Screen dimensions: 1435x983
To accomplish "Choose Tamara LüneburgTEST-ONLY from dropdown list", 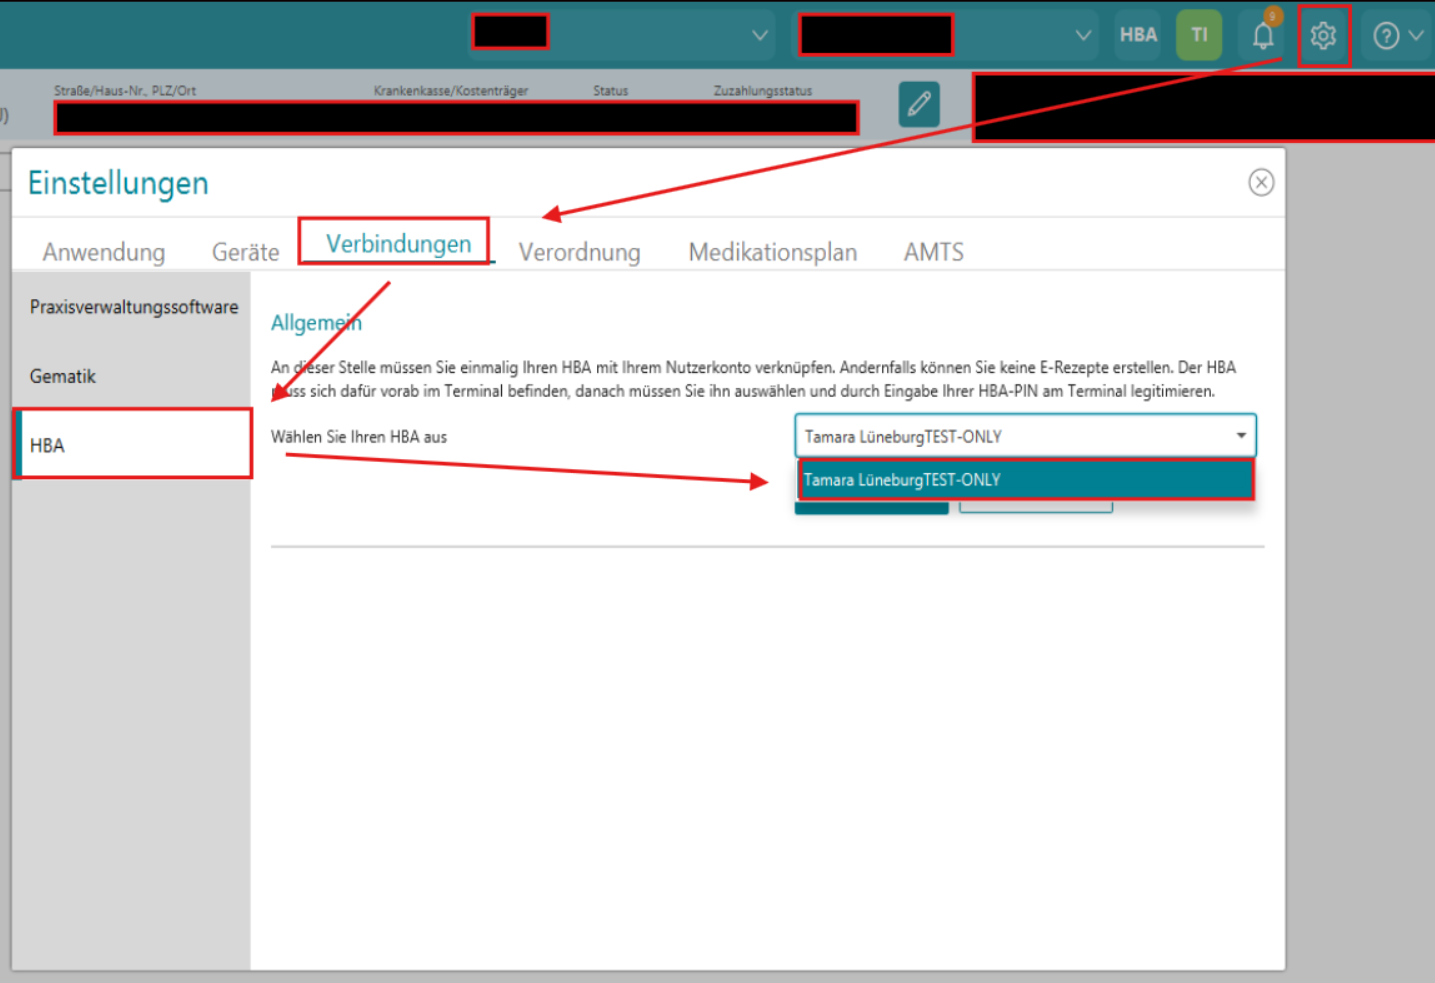I will click(1025, 480).
